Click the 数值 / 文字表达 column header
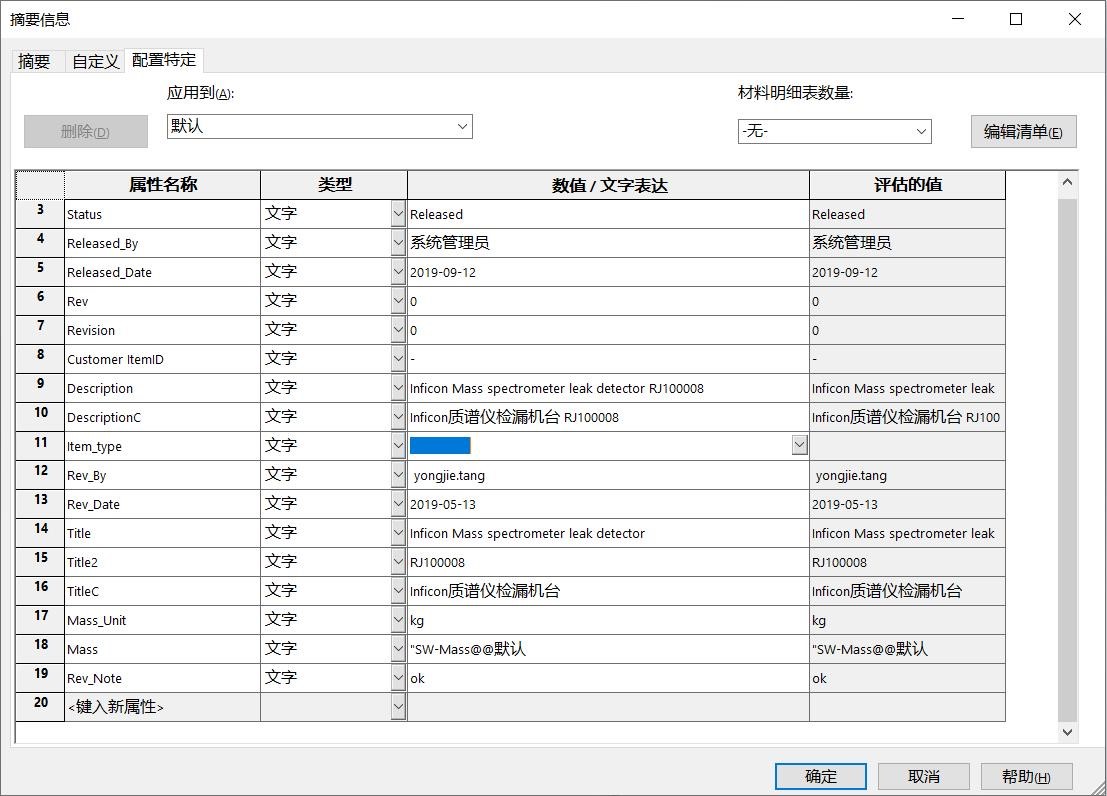Screen dimensions: 1107x796 click(x=608, y=184)
